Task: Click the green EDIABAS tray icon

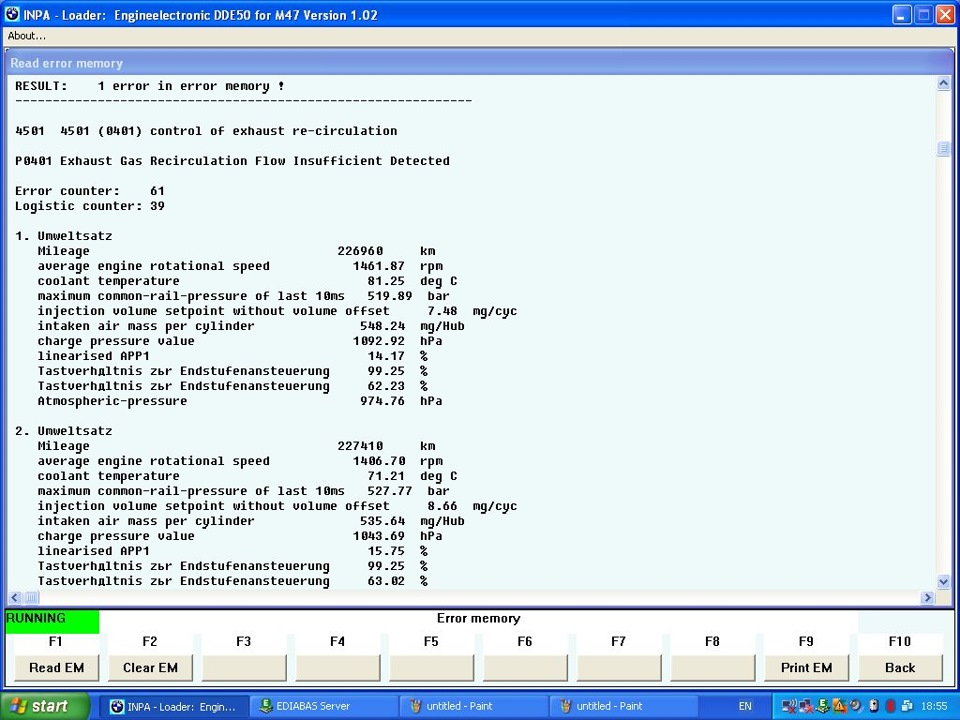Action: coord(823,706)
